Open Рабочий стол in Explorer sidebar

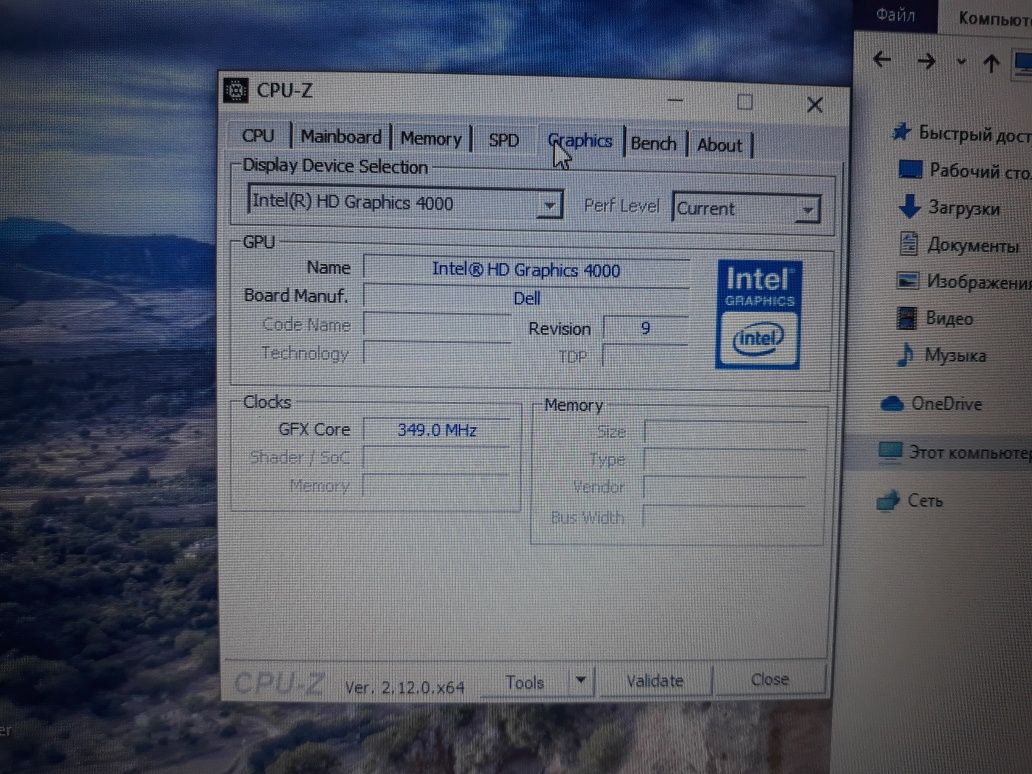click(980, 171)
